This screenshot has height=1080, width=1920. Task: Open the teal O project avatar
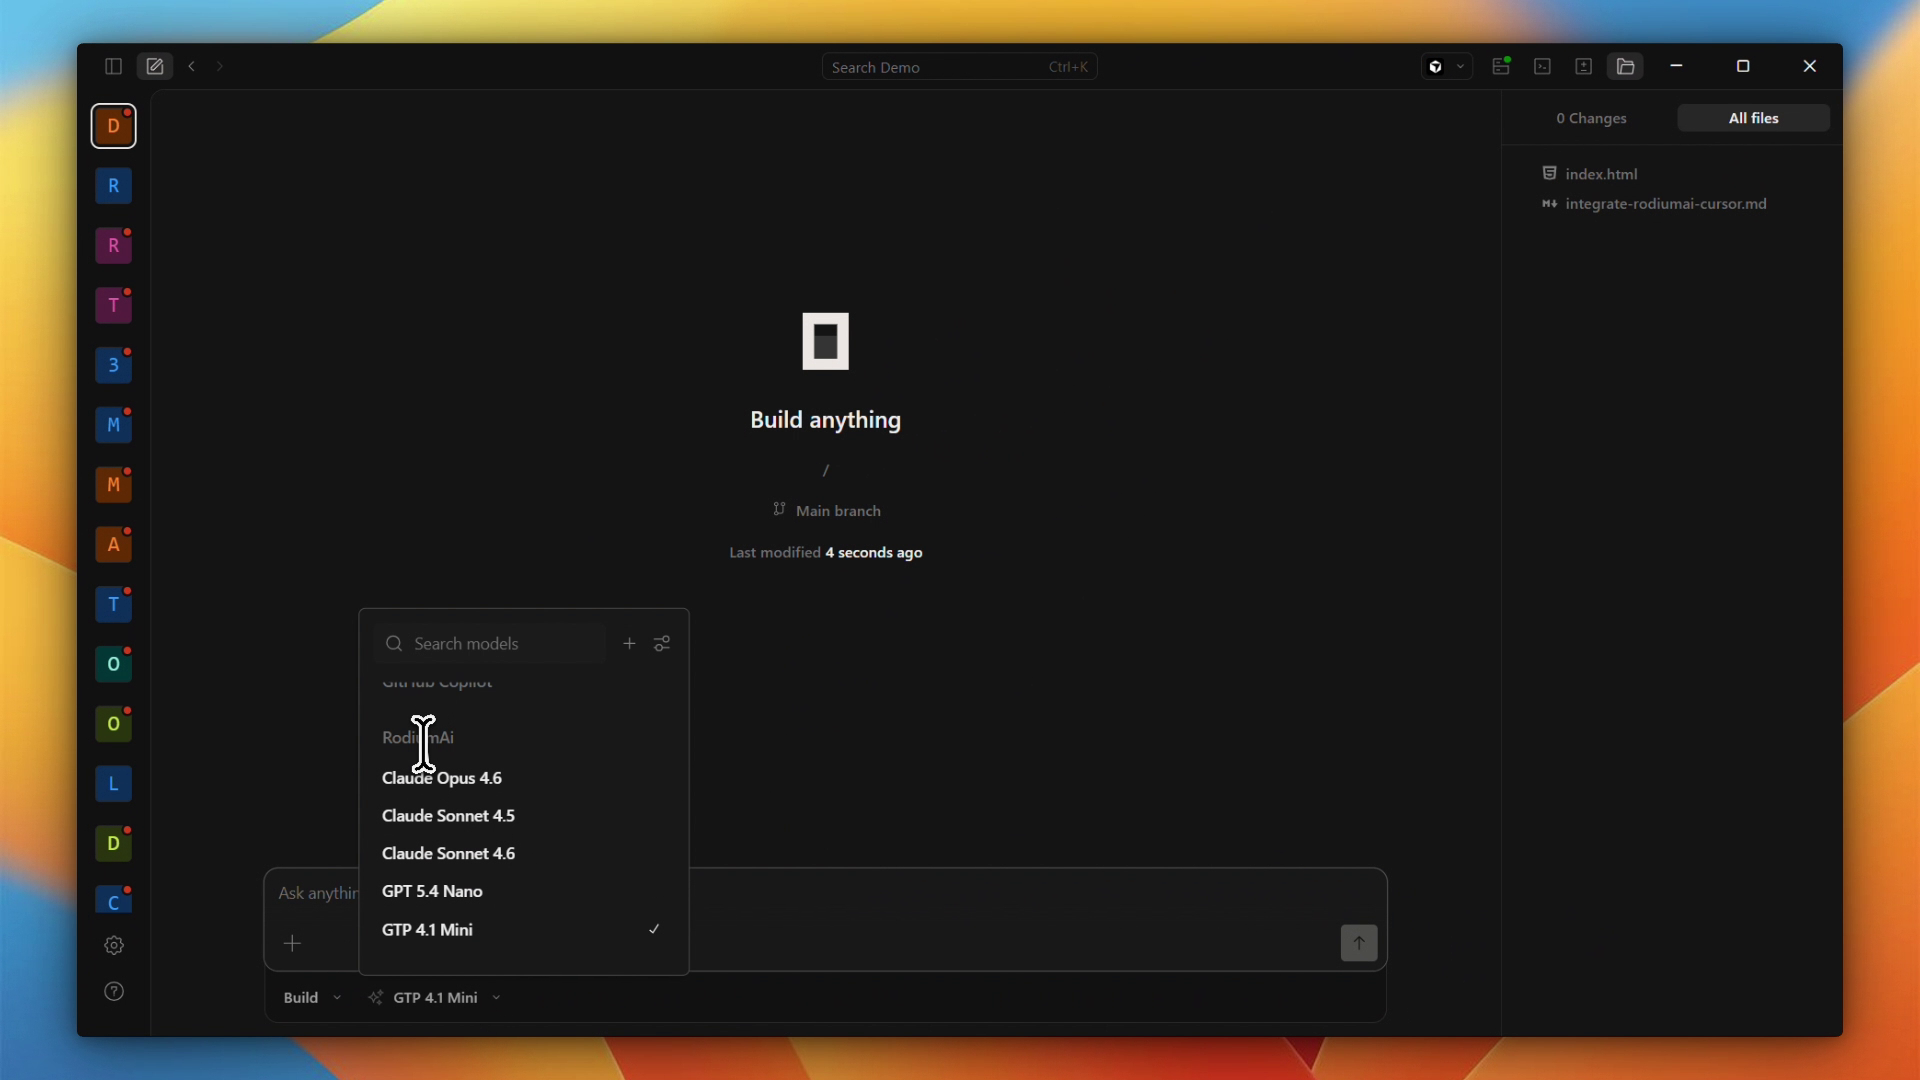[x=114, y=664]
